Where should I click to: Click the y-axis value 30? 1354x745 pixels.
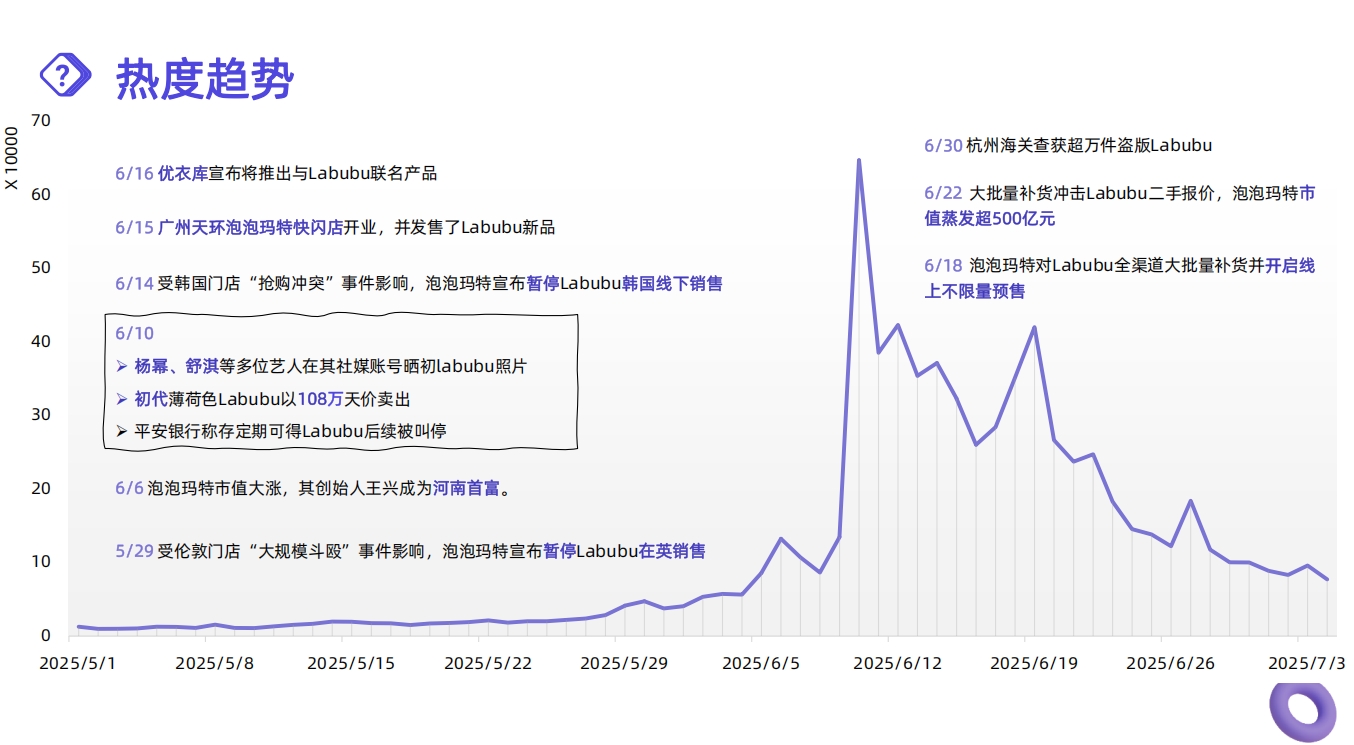41,414
